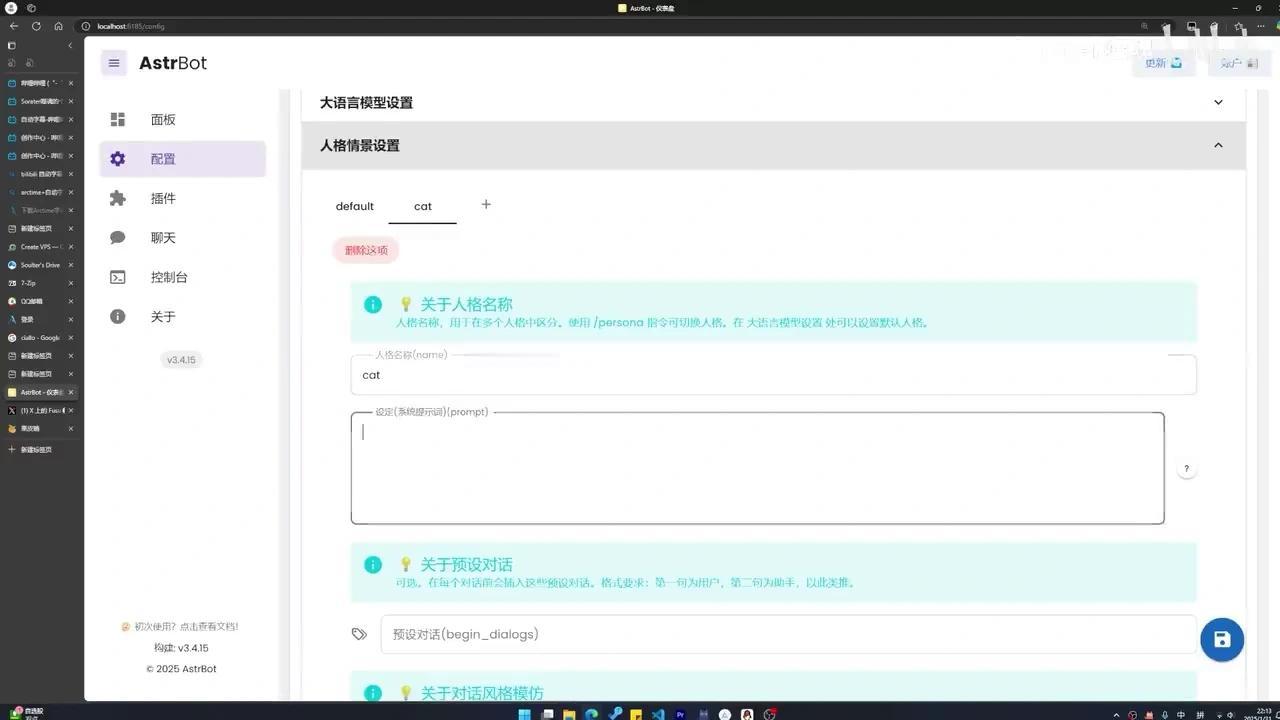Click the 聊天 speech bubble icon
Image resolution: width=1280 pixels, height=720 pixels.
(x=118, y=237)
